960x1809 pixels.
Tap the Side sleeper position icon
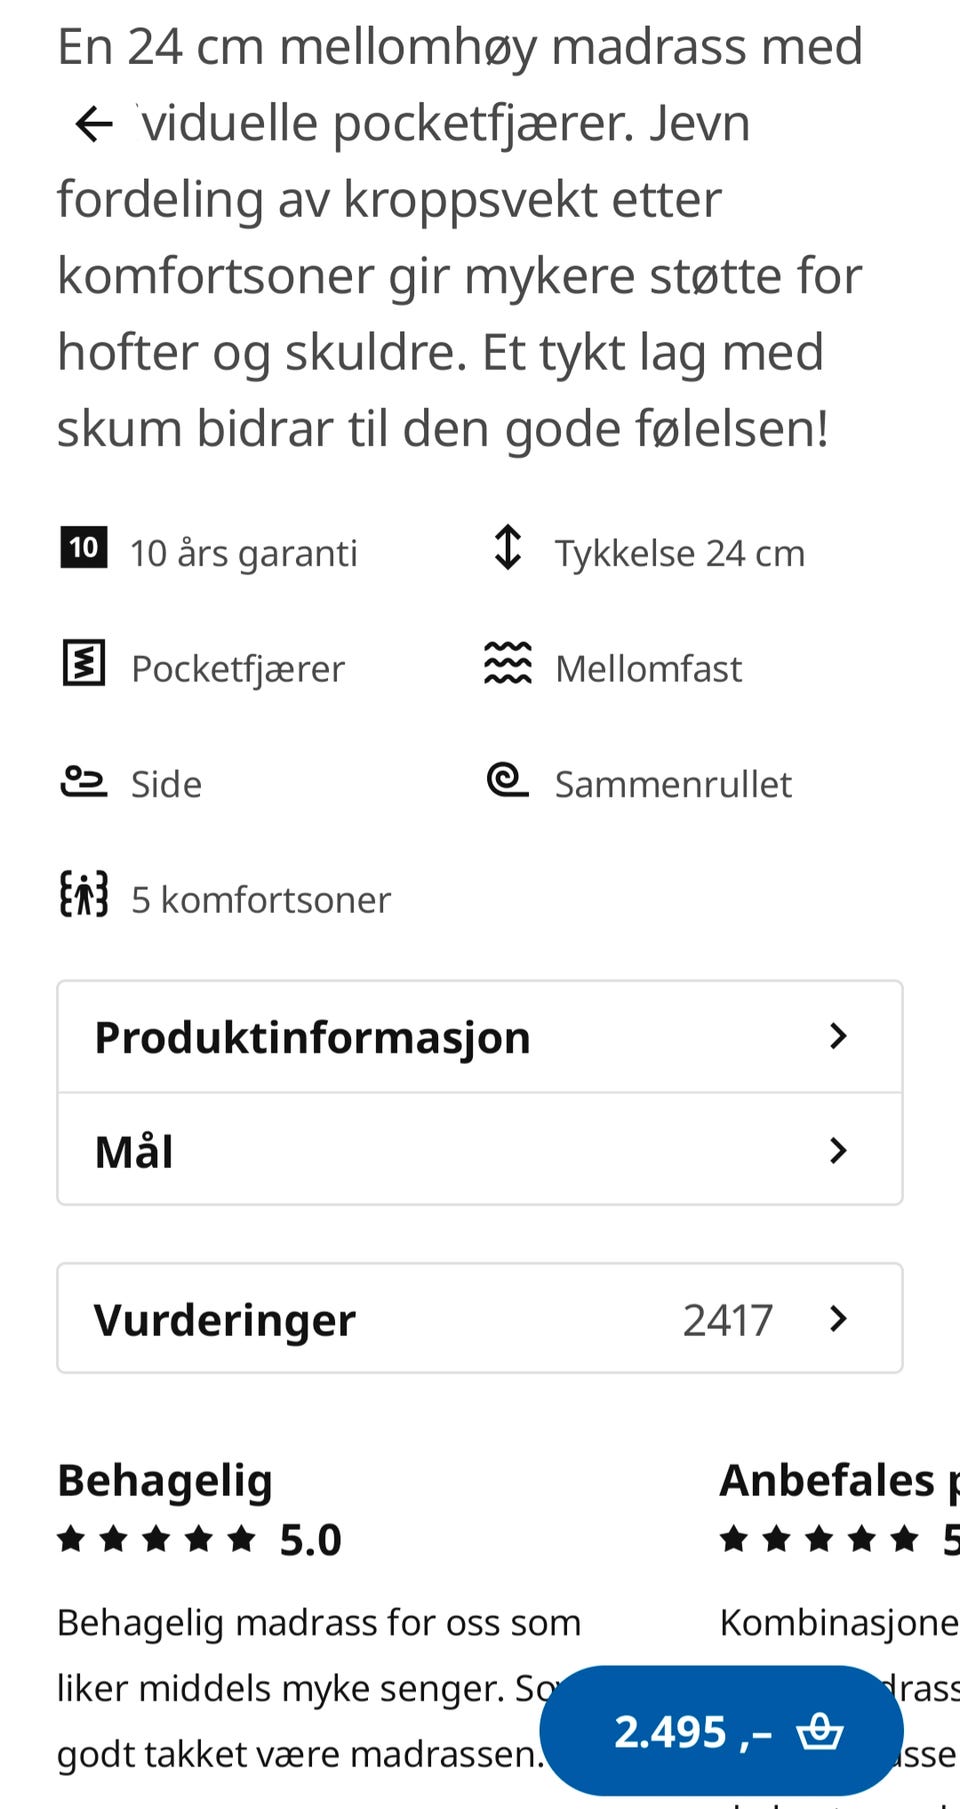[84, 781]
